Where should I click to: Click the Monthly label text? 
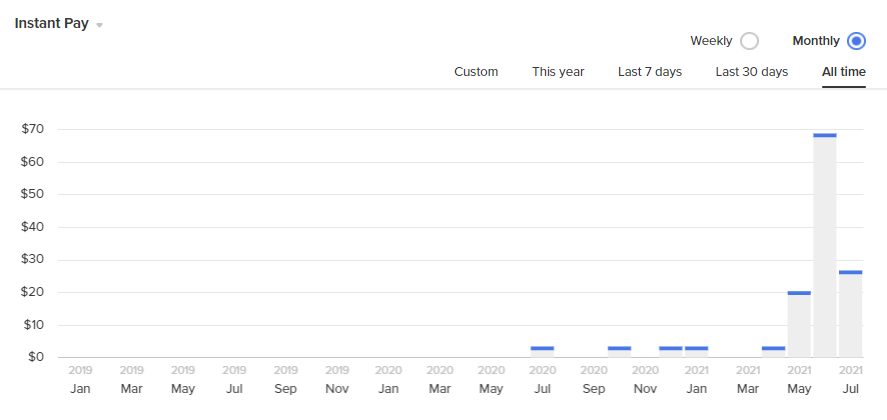pyautogui.click(x=816, y=41)
